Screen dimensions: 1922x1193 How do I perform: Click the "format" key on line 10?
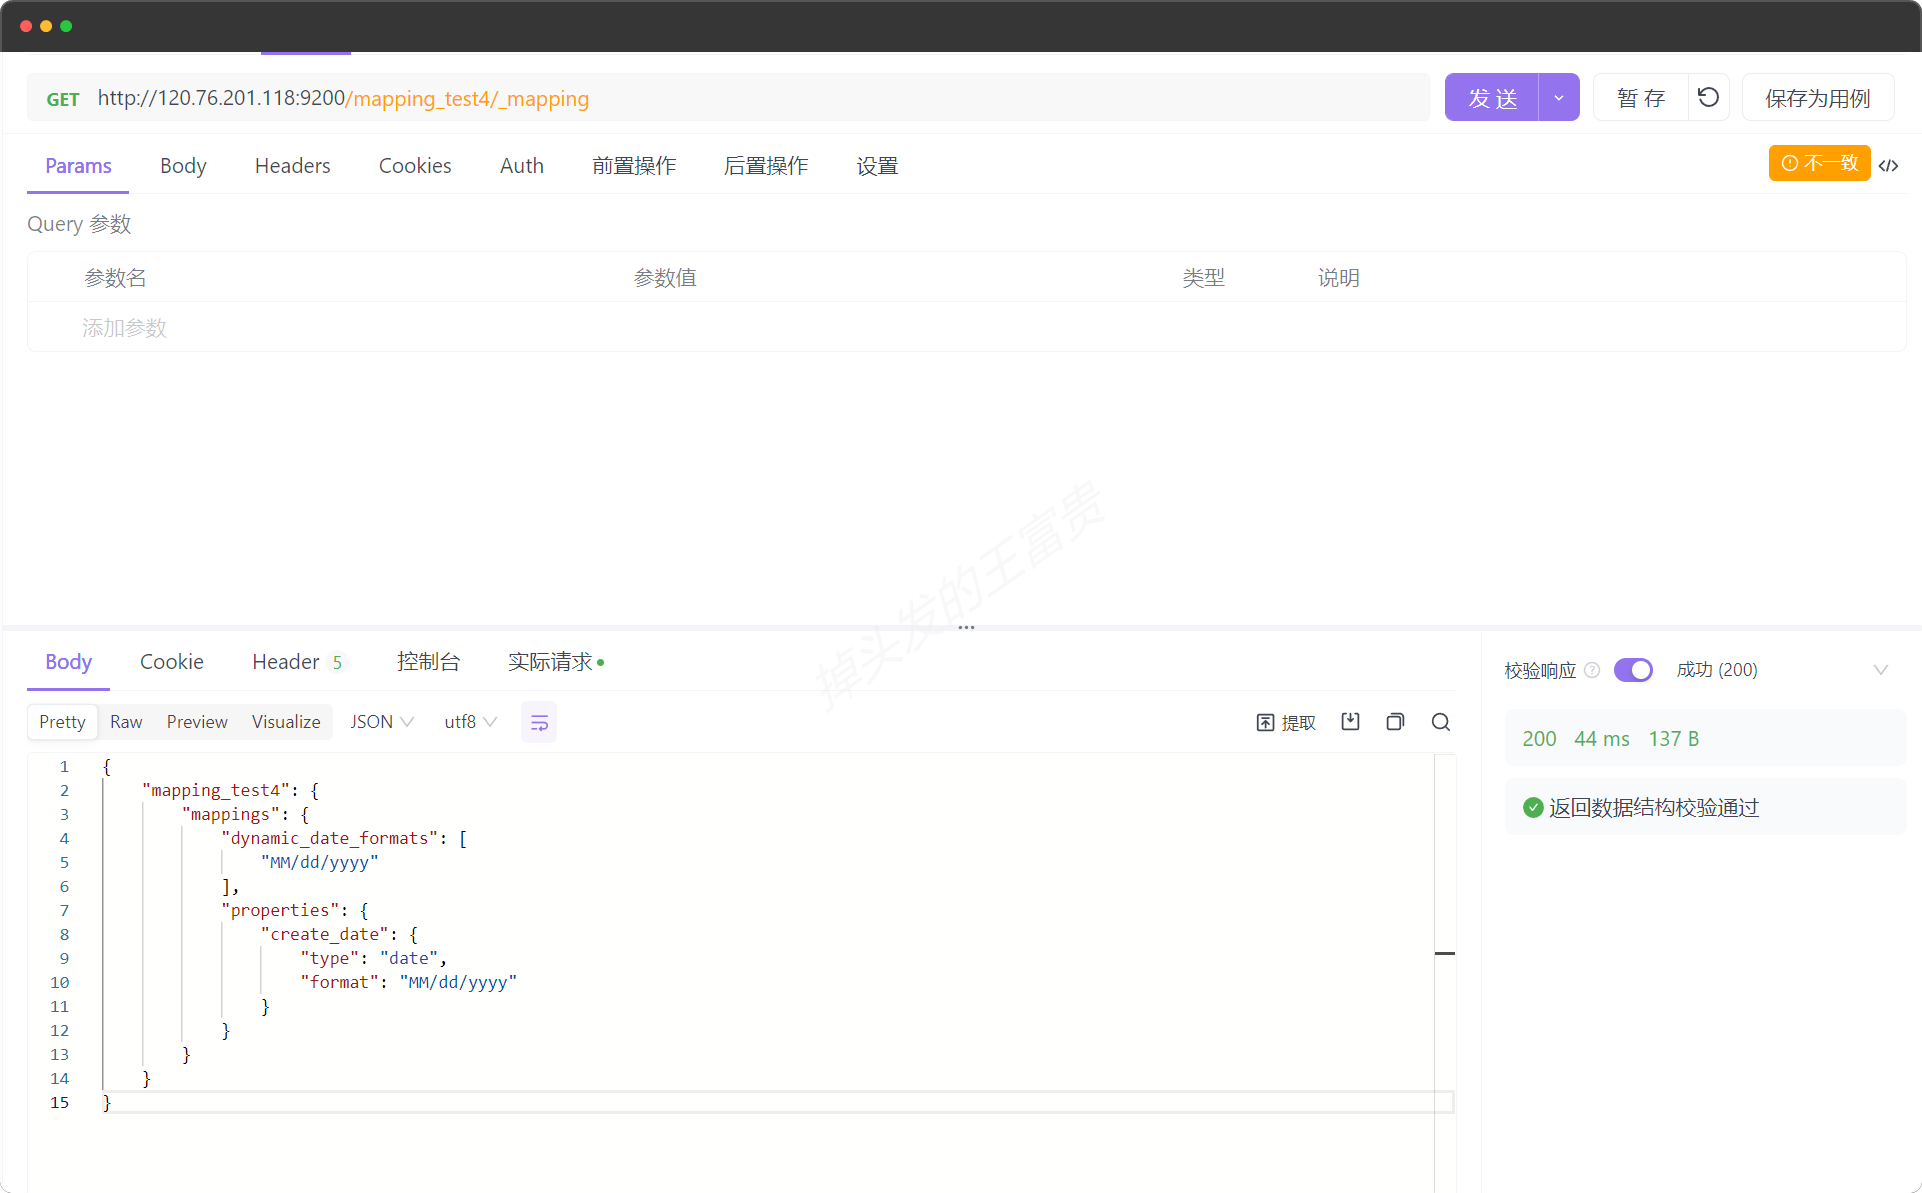tap(340, 982)
